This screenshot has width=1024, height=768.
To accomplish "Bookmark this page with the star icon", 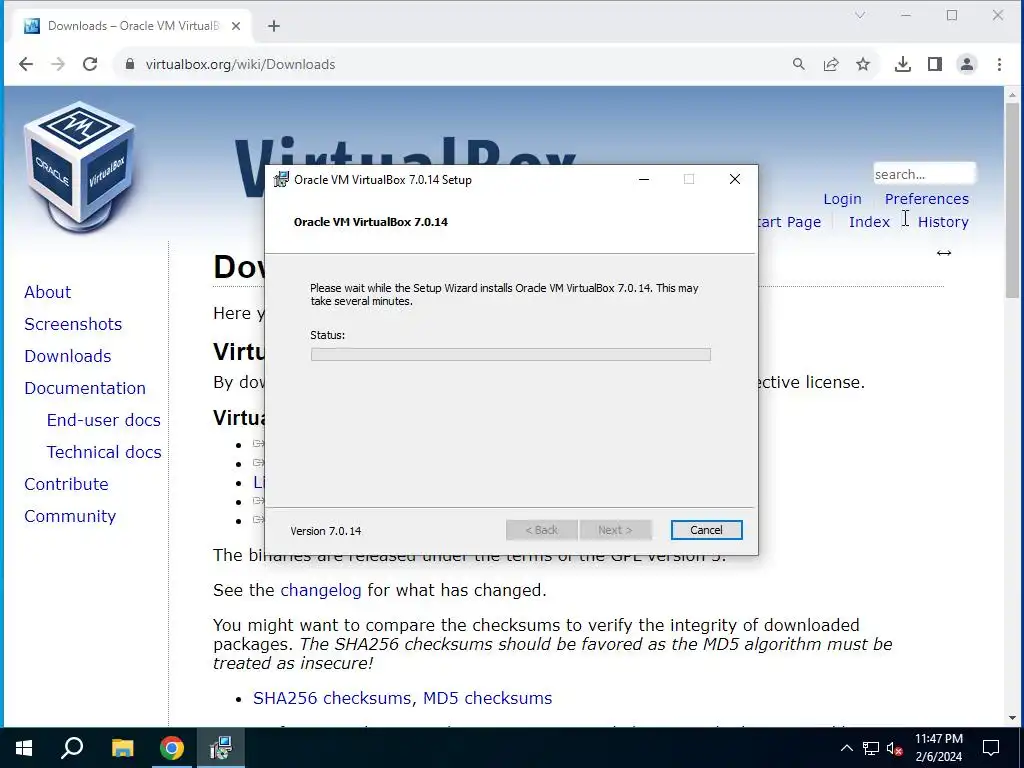I will (863, 64).
